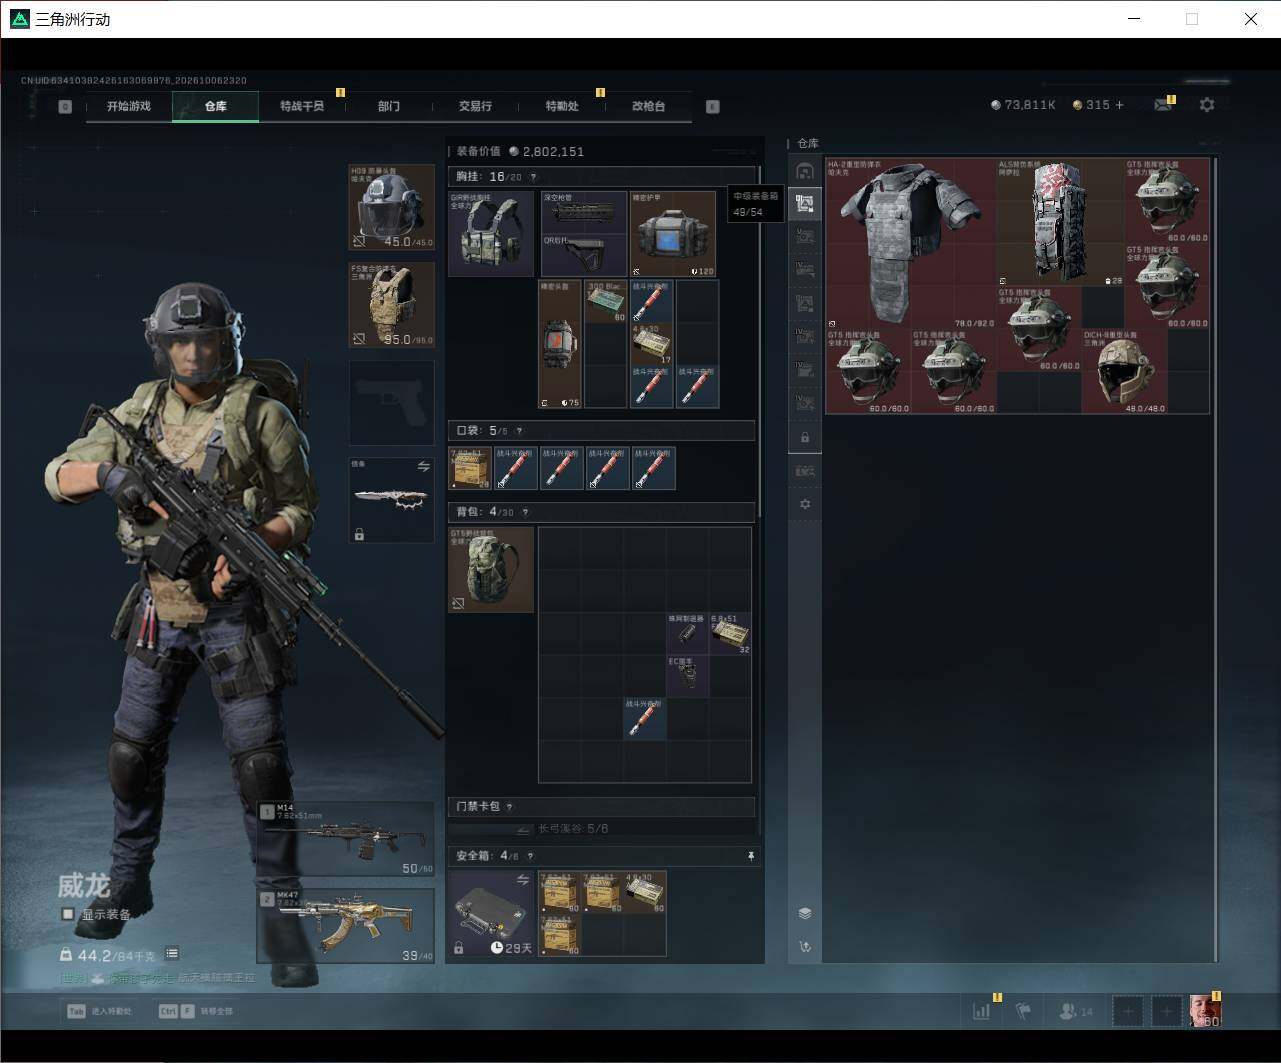Click the help icon beside 胸挂
The image size is (1281, 1063).
pos(533,177)
